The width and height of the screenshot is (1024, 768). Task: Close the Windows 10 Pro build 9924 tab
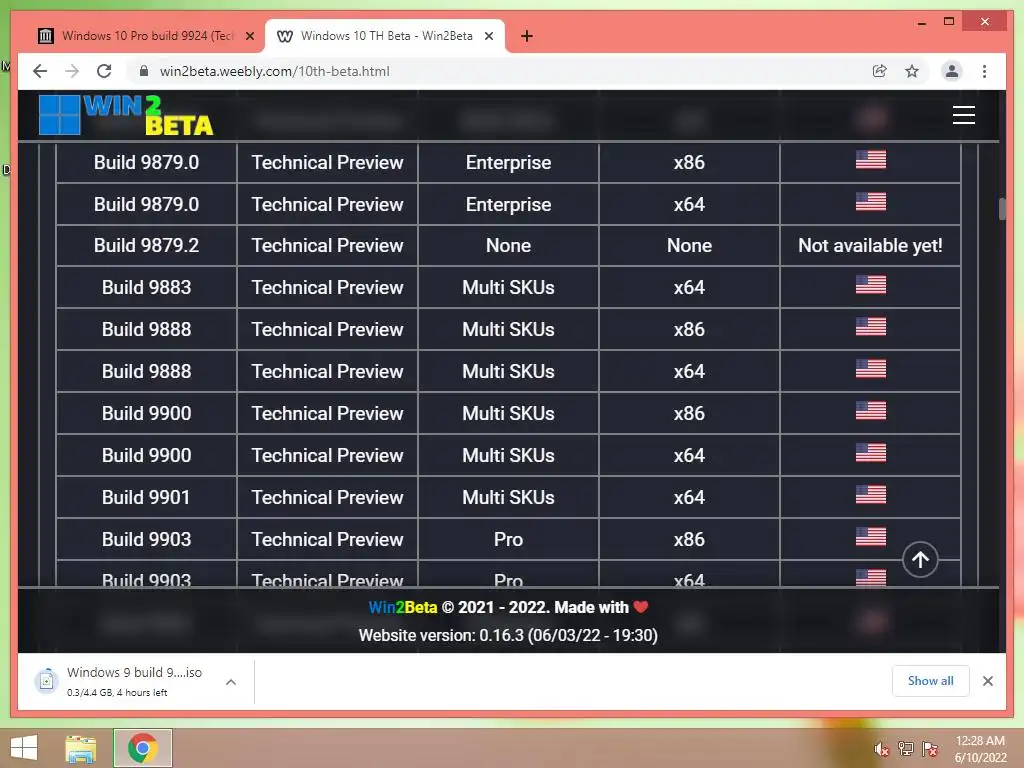(x=249, y=36)
